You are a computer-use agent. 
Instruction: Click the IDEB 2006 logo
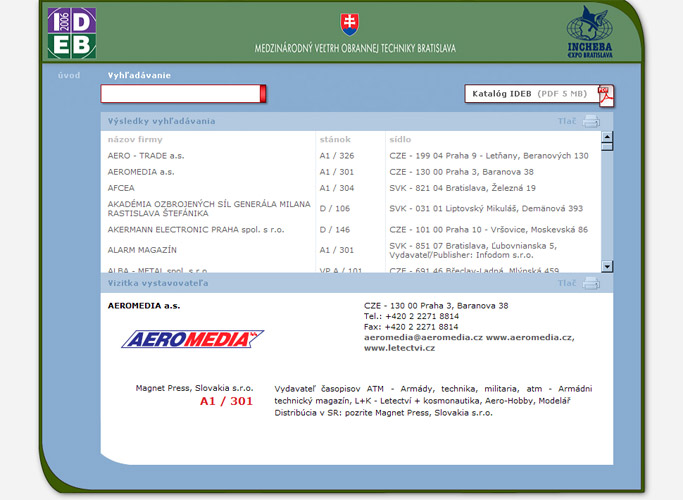tap(72, 33)
